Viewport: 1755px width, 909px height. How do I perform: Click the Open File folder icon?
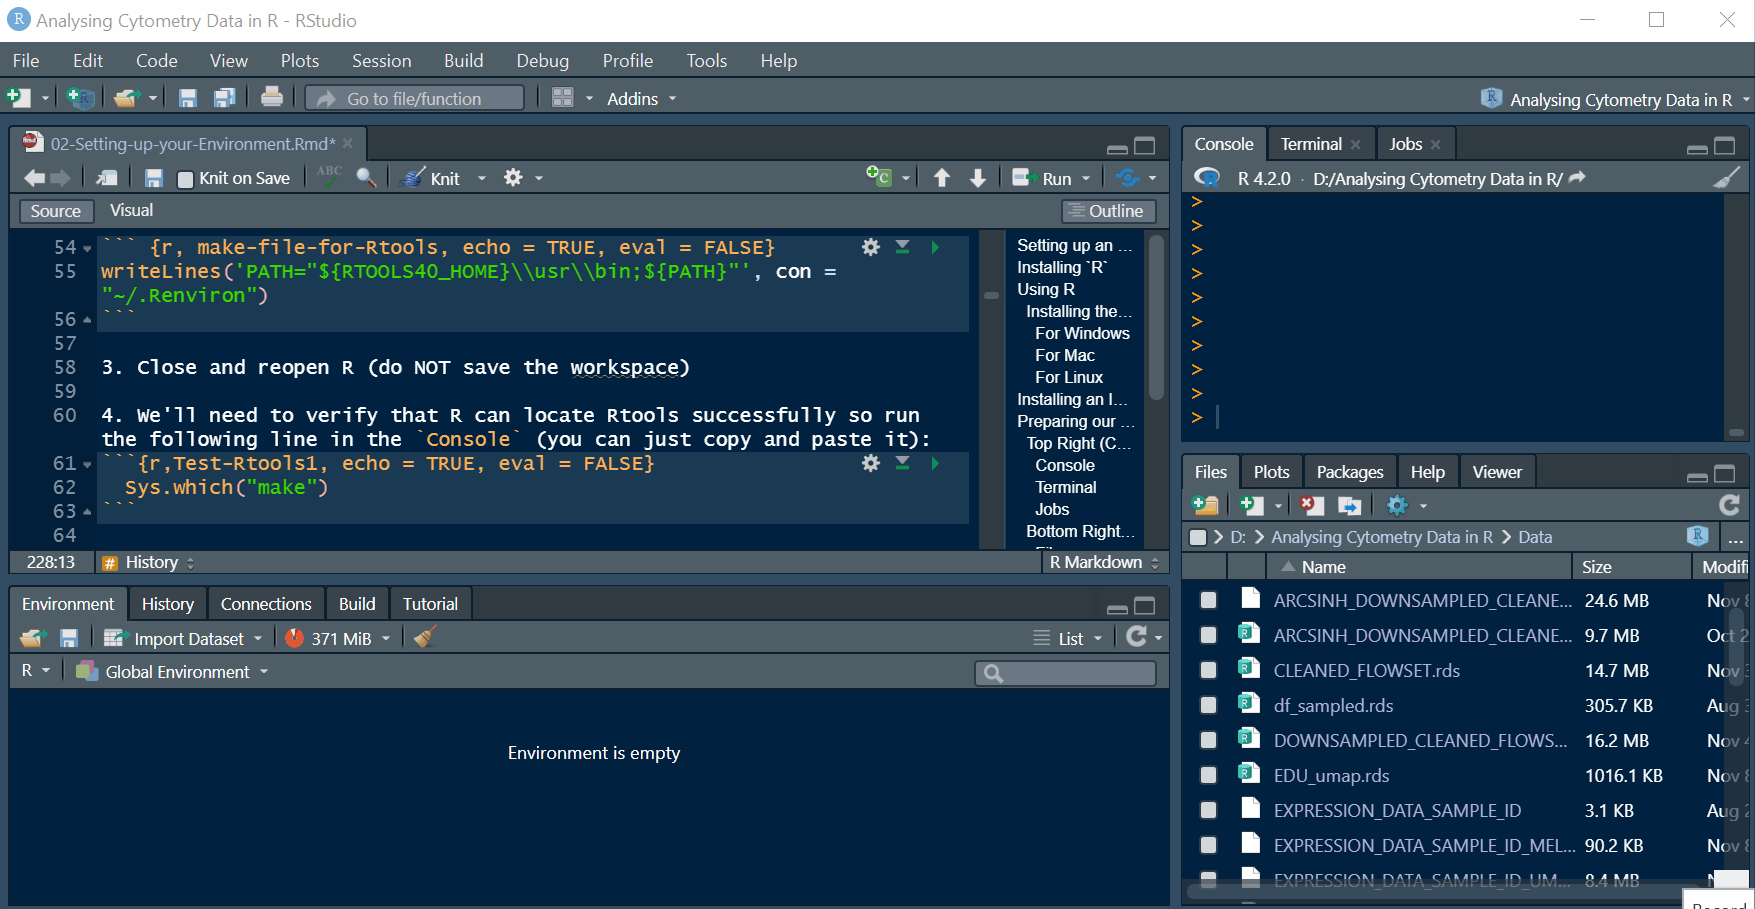point(126,98)
